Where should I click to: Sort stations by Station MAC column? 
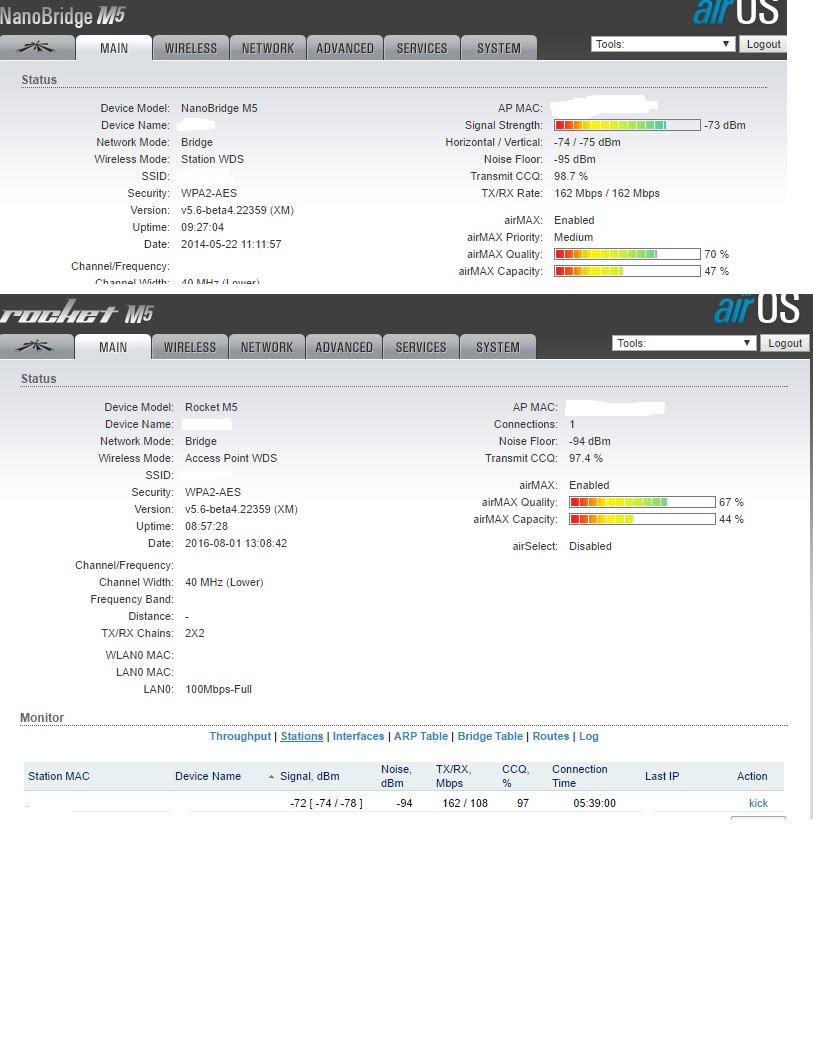[59, 776]
